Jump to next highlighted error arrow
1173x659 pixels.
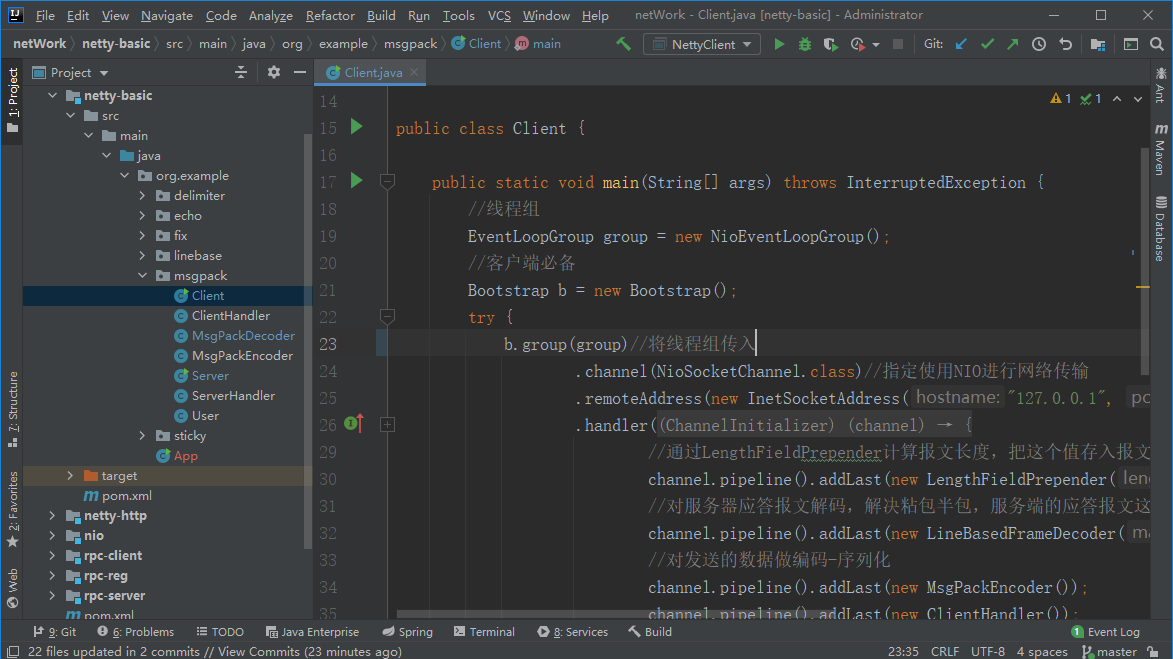tap(1138, 99)
